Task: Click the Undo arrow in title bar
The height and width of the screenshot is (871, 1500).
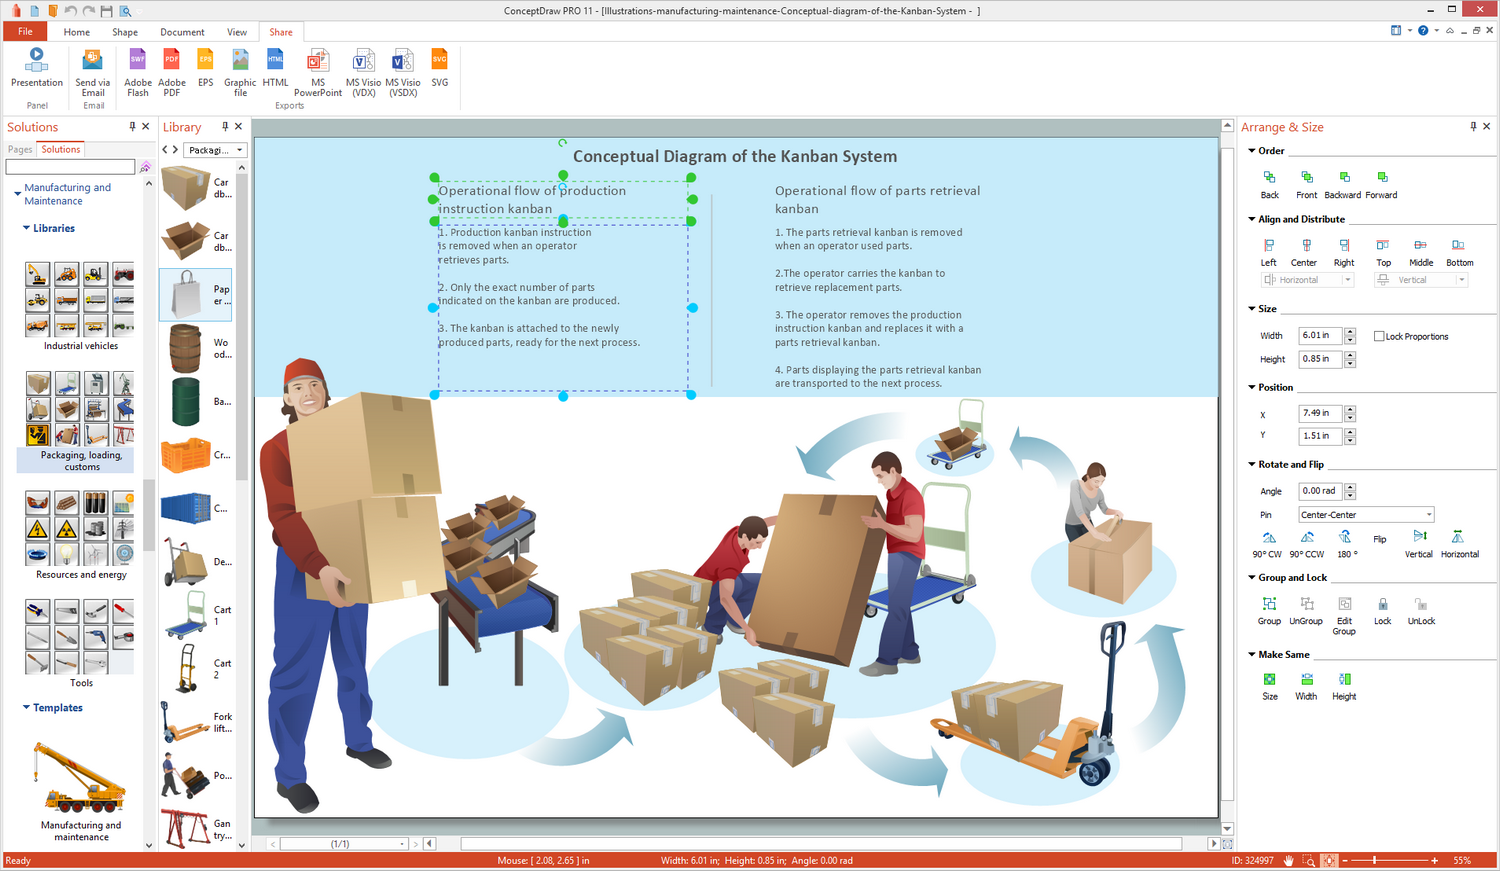Action: tap(70, 11)
